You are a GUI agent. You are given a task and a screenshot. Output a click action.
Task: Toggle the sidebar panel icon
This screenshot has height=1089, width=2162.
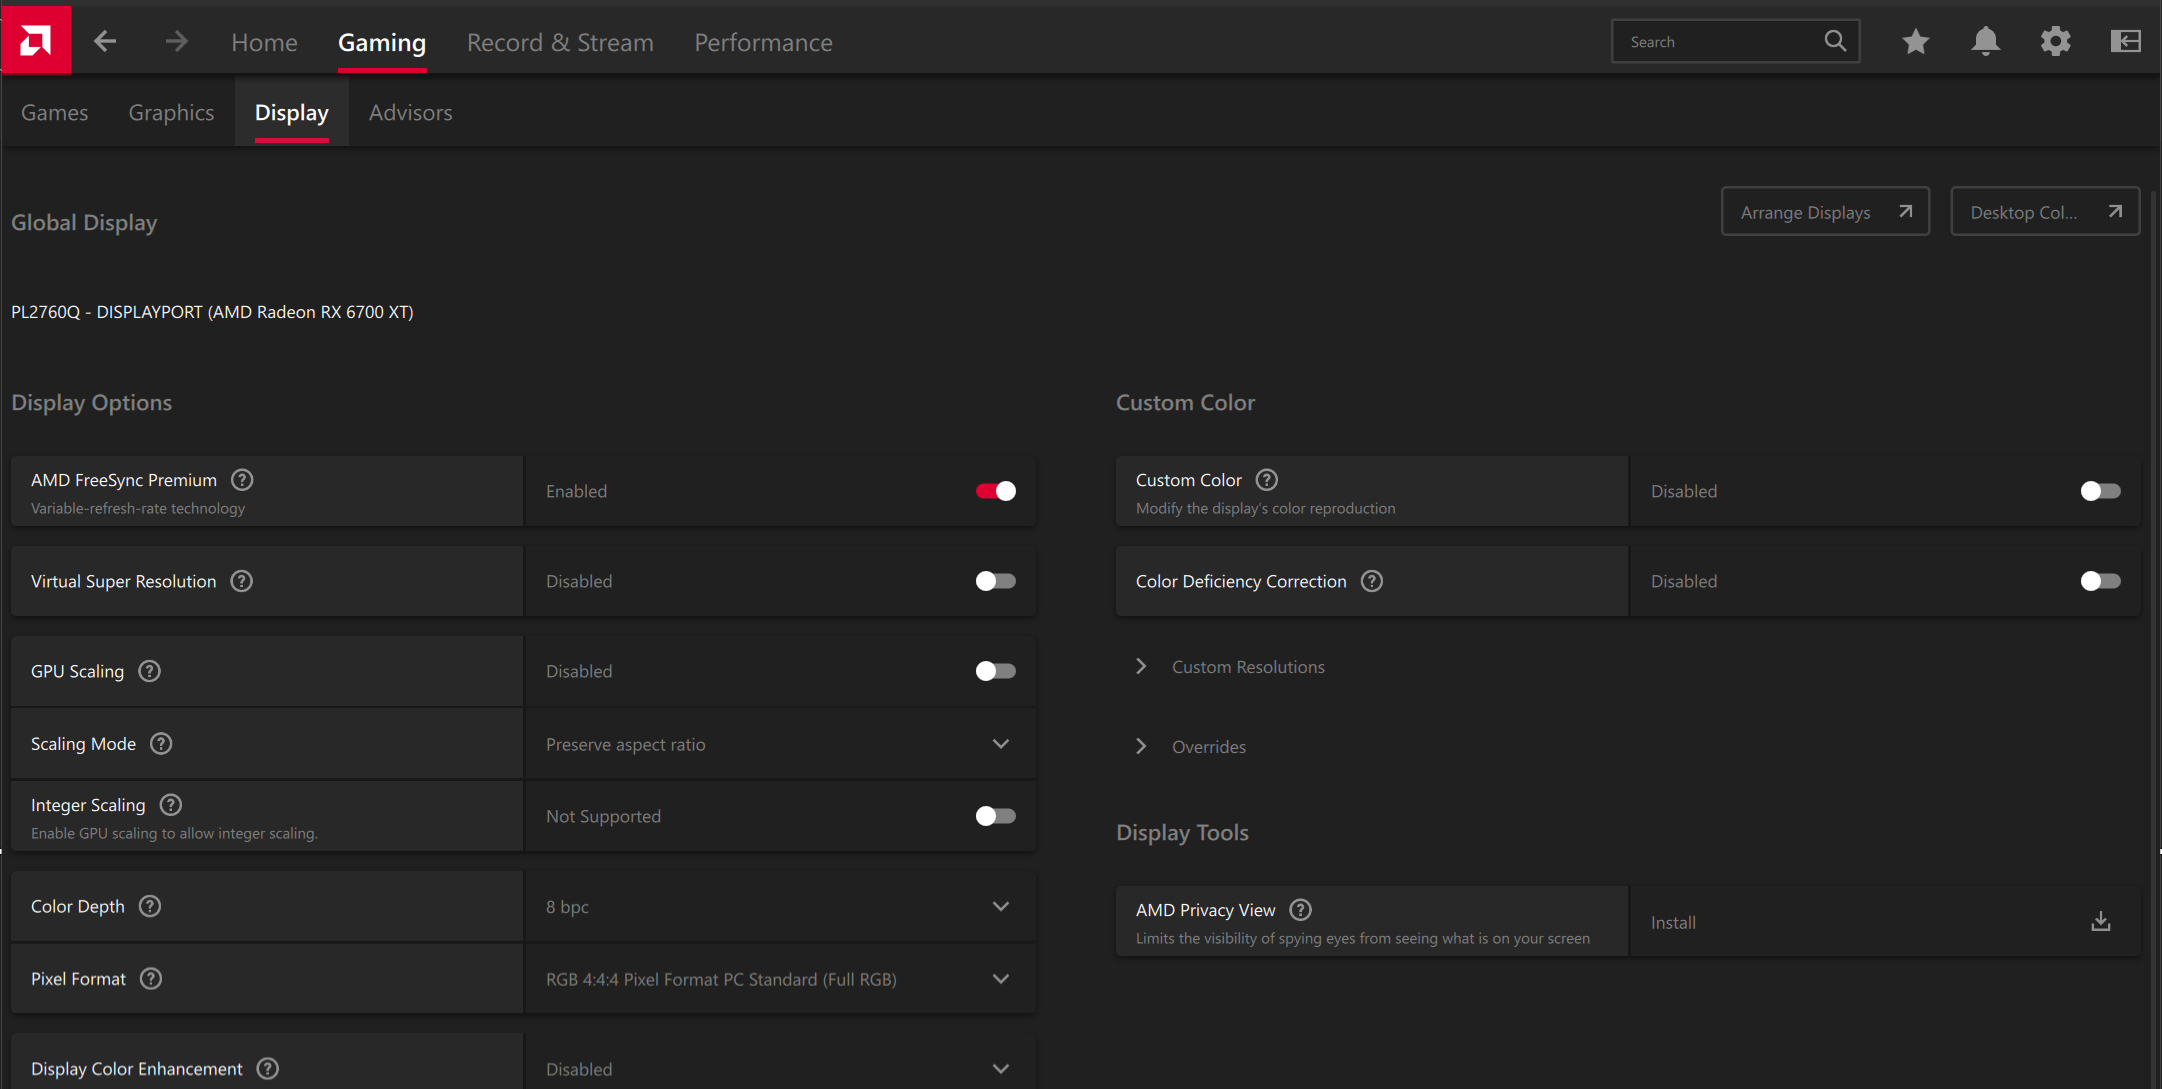2125,41
